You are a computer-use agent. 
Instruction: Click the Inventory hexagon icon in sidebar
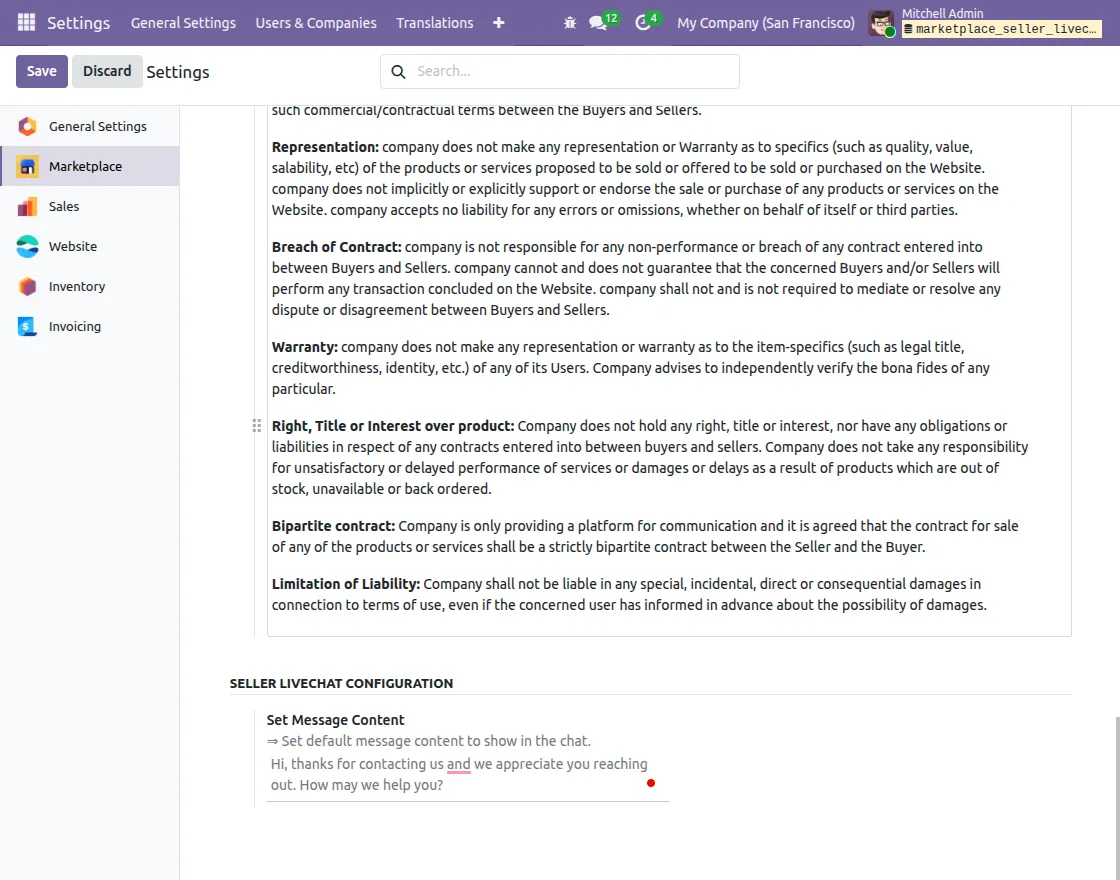[x=27, y=286]
